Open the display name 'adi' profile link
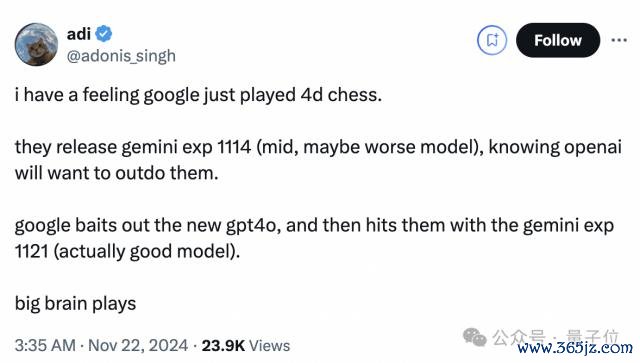 (79, 33)
